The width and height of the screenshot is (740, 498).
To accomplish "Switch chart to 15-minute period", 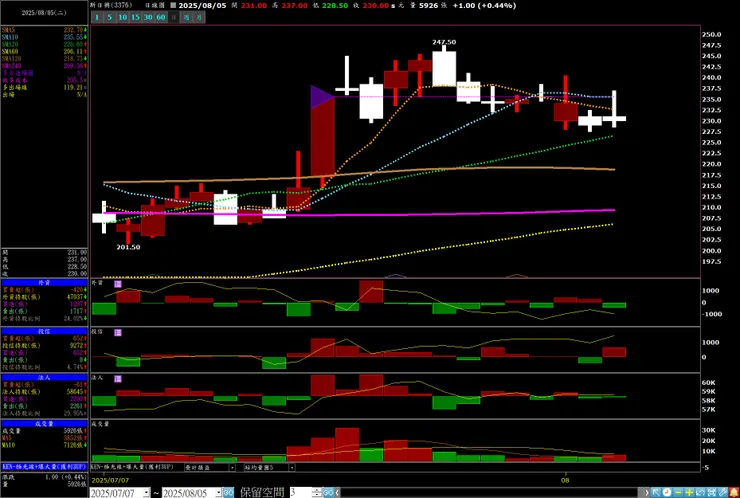I will [x=135, y=17].
